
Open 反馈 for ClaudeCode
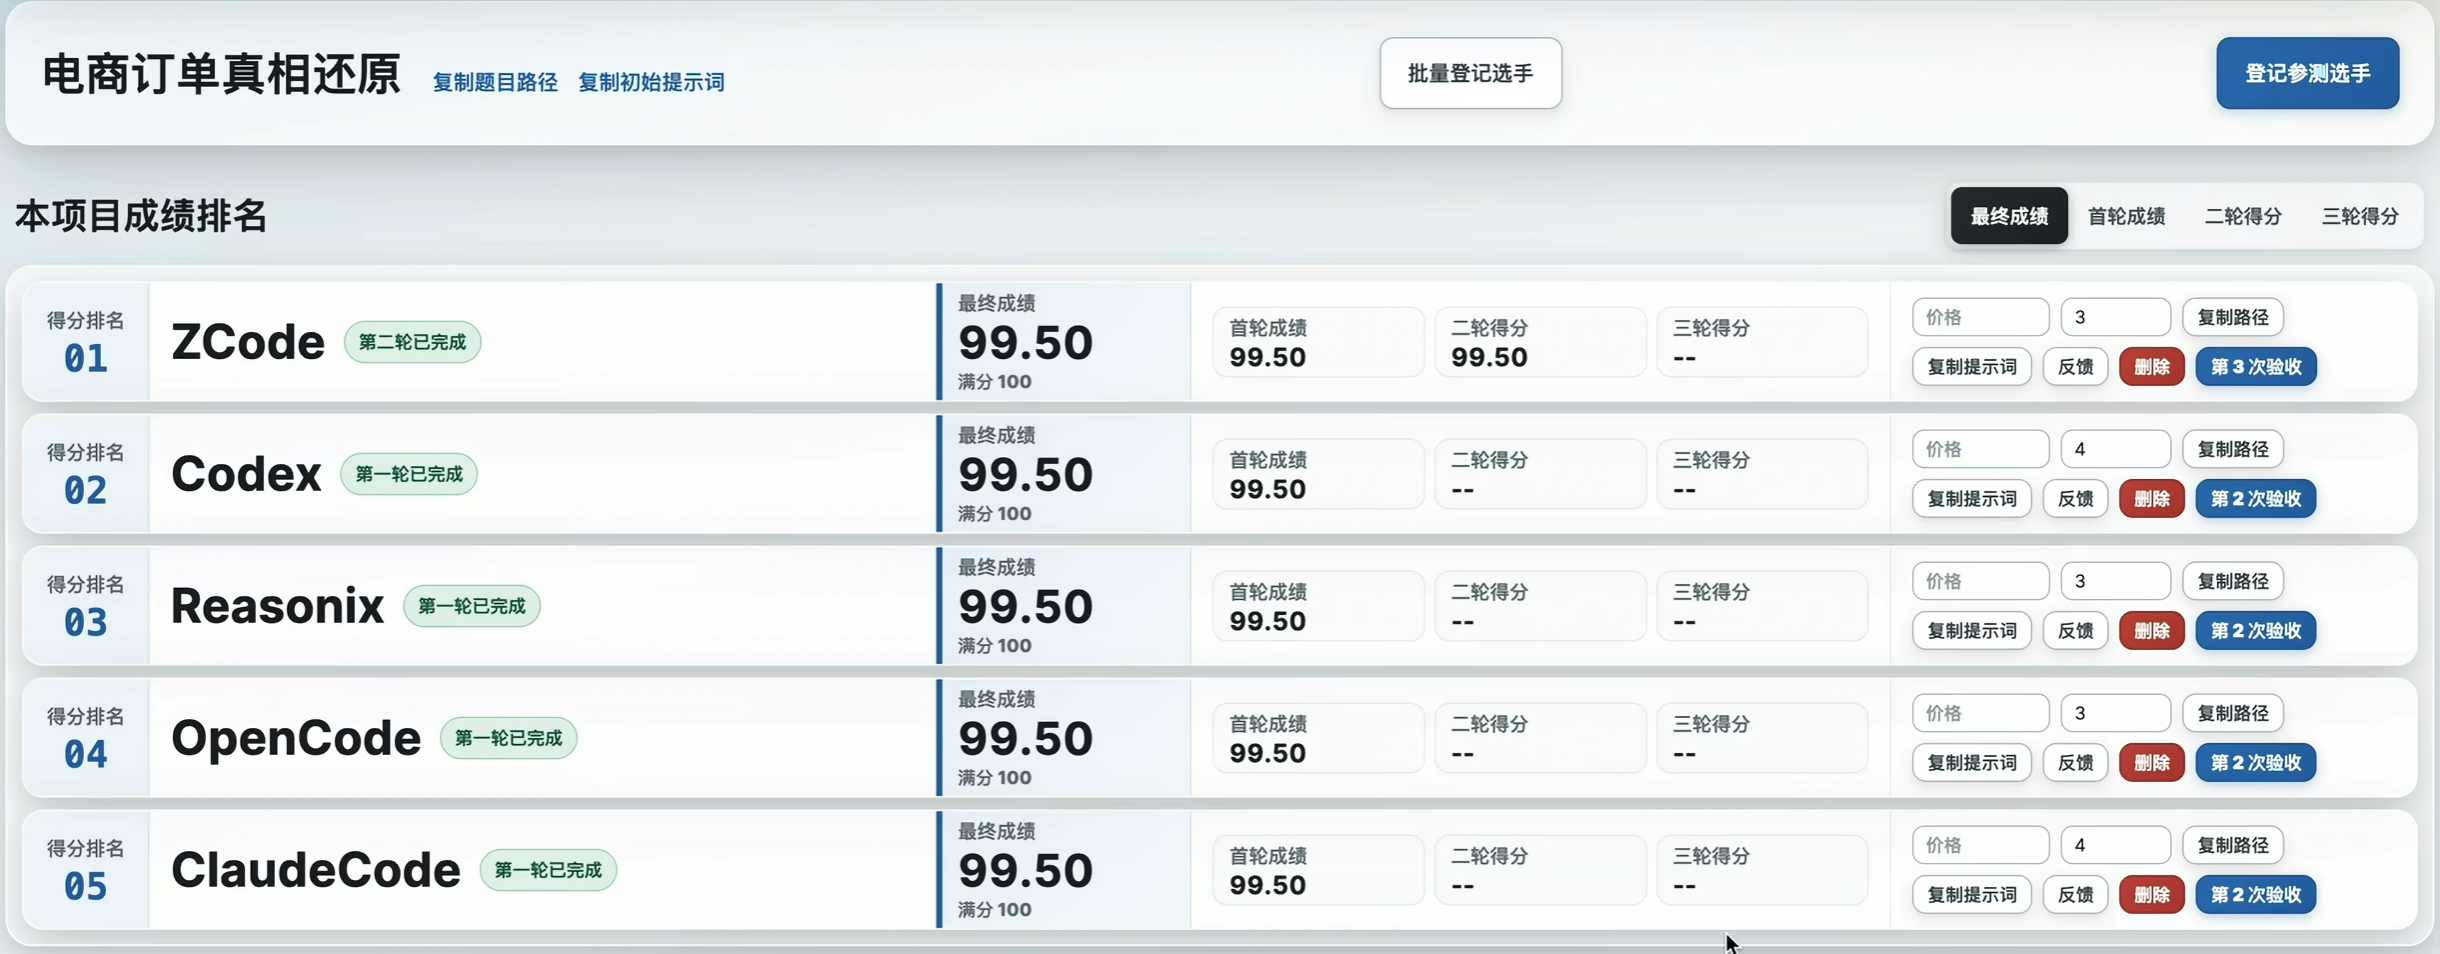click(2075, 895)
